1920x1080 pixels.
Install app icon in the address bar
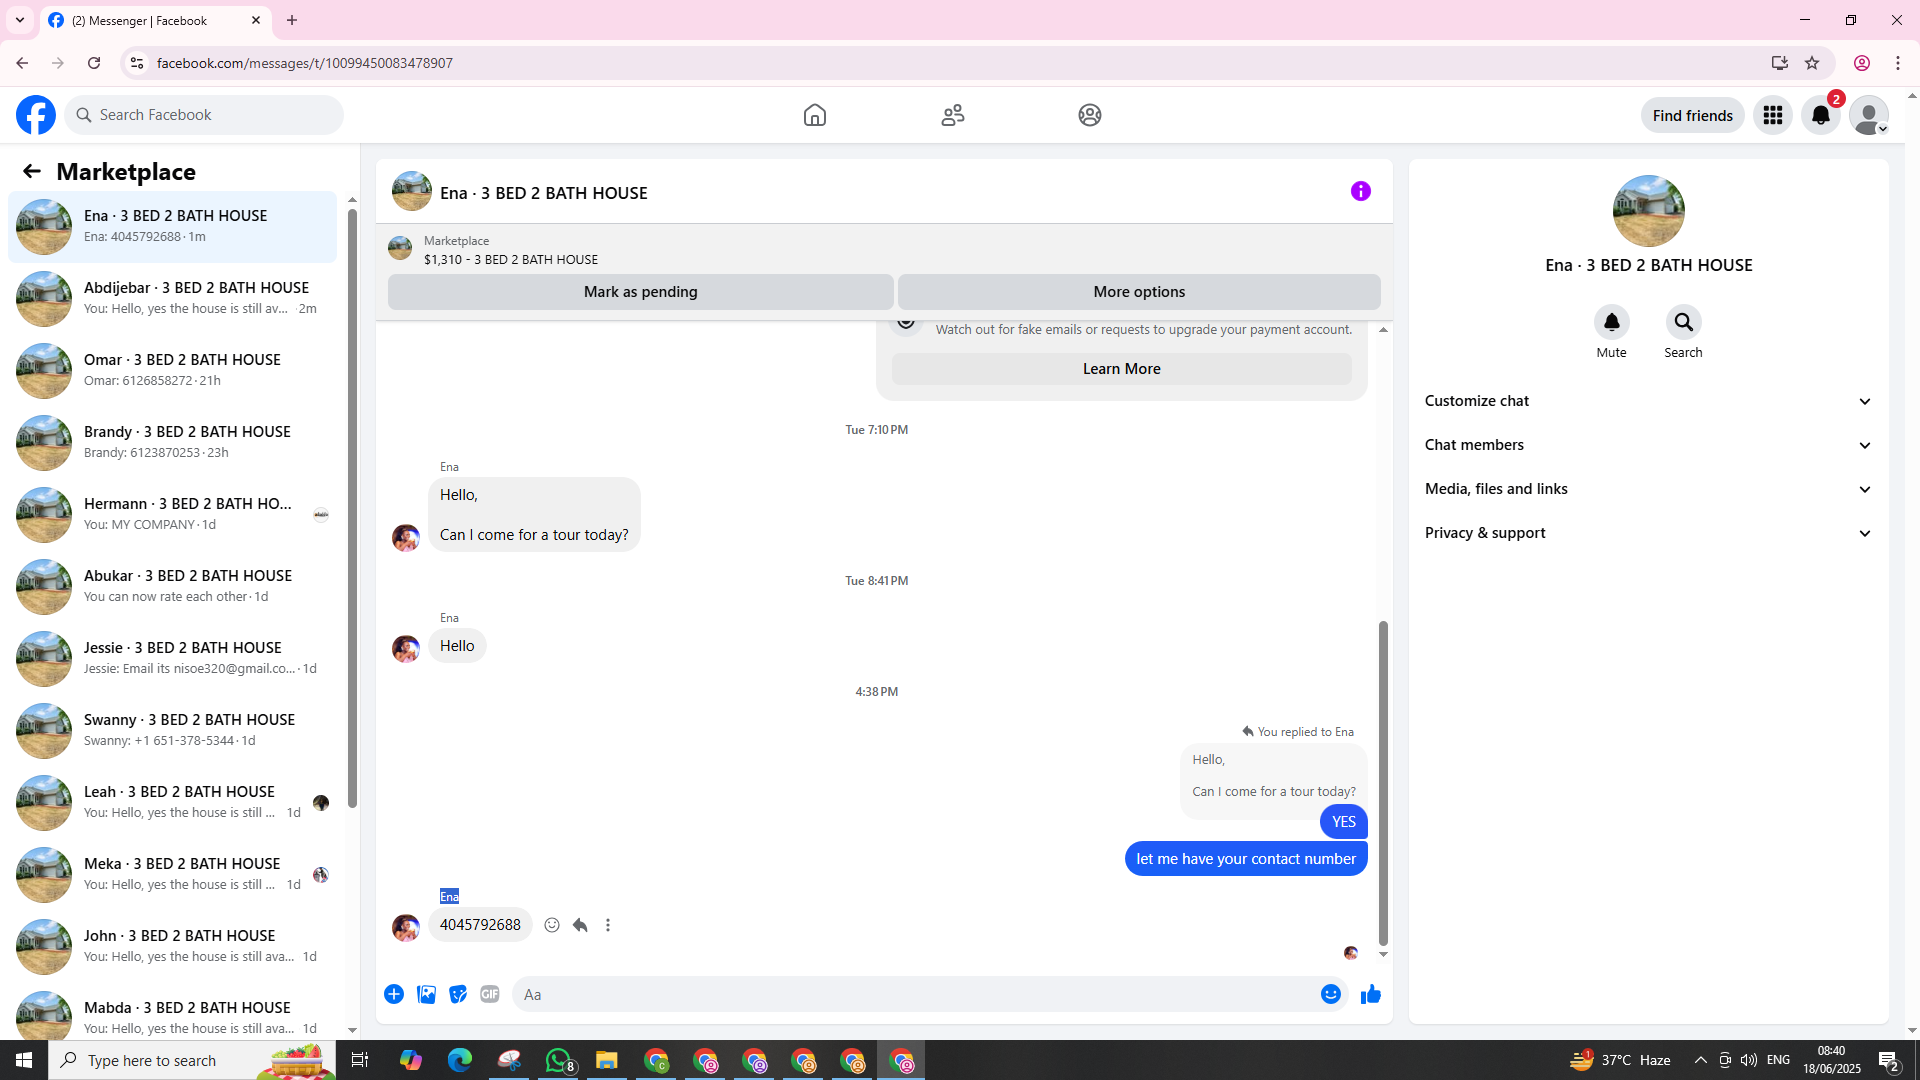click(1780, 63)
